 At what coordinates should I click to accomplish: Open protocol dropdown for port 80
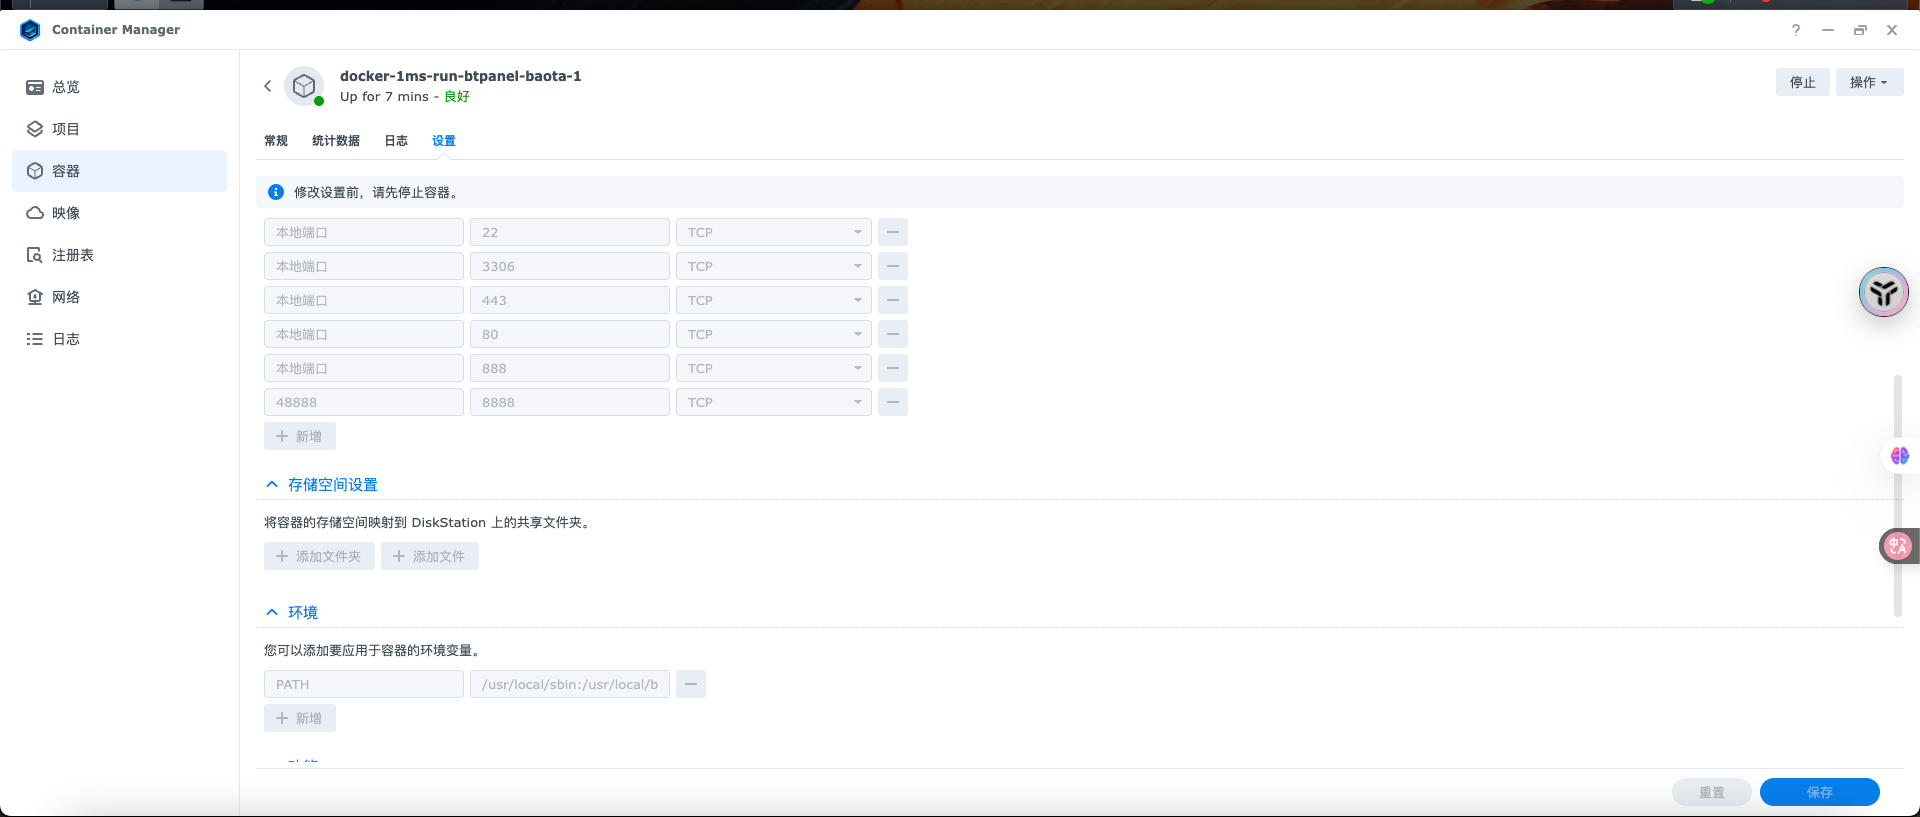pos(773,334)
